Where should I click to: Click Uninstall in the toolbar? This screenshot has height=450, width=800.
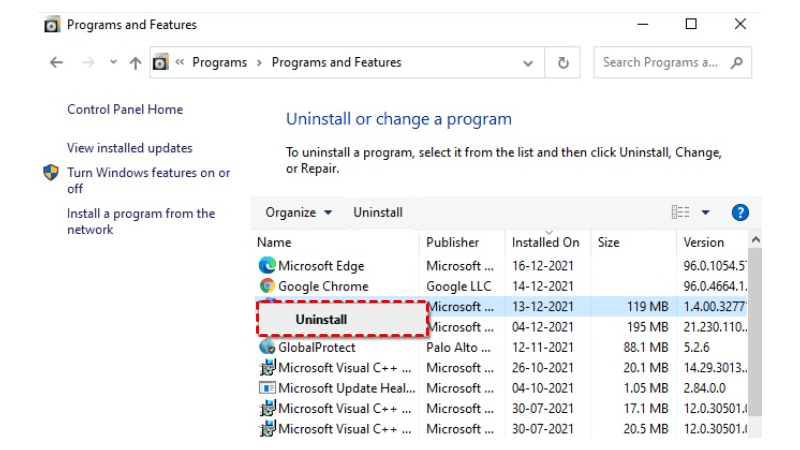click(x=378, y=212)
